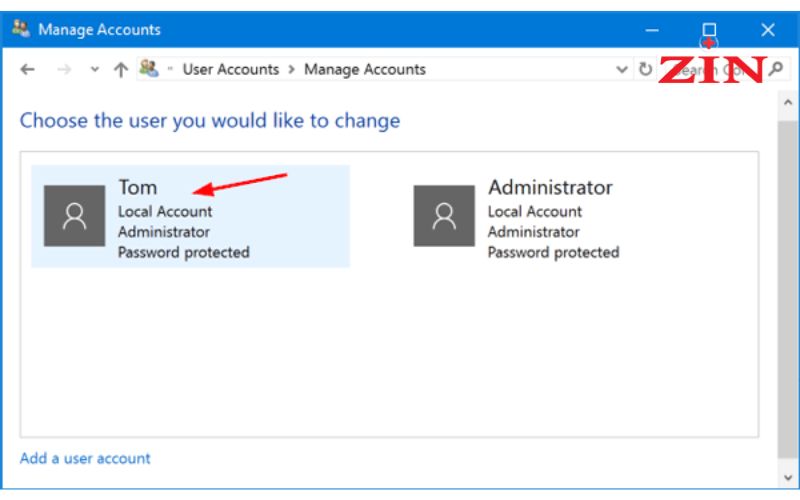
Task: Select User Accounts in the breadcrumb
Action: pyautogui.click(x=231, y=69)
